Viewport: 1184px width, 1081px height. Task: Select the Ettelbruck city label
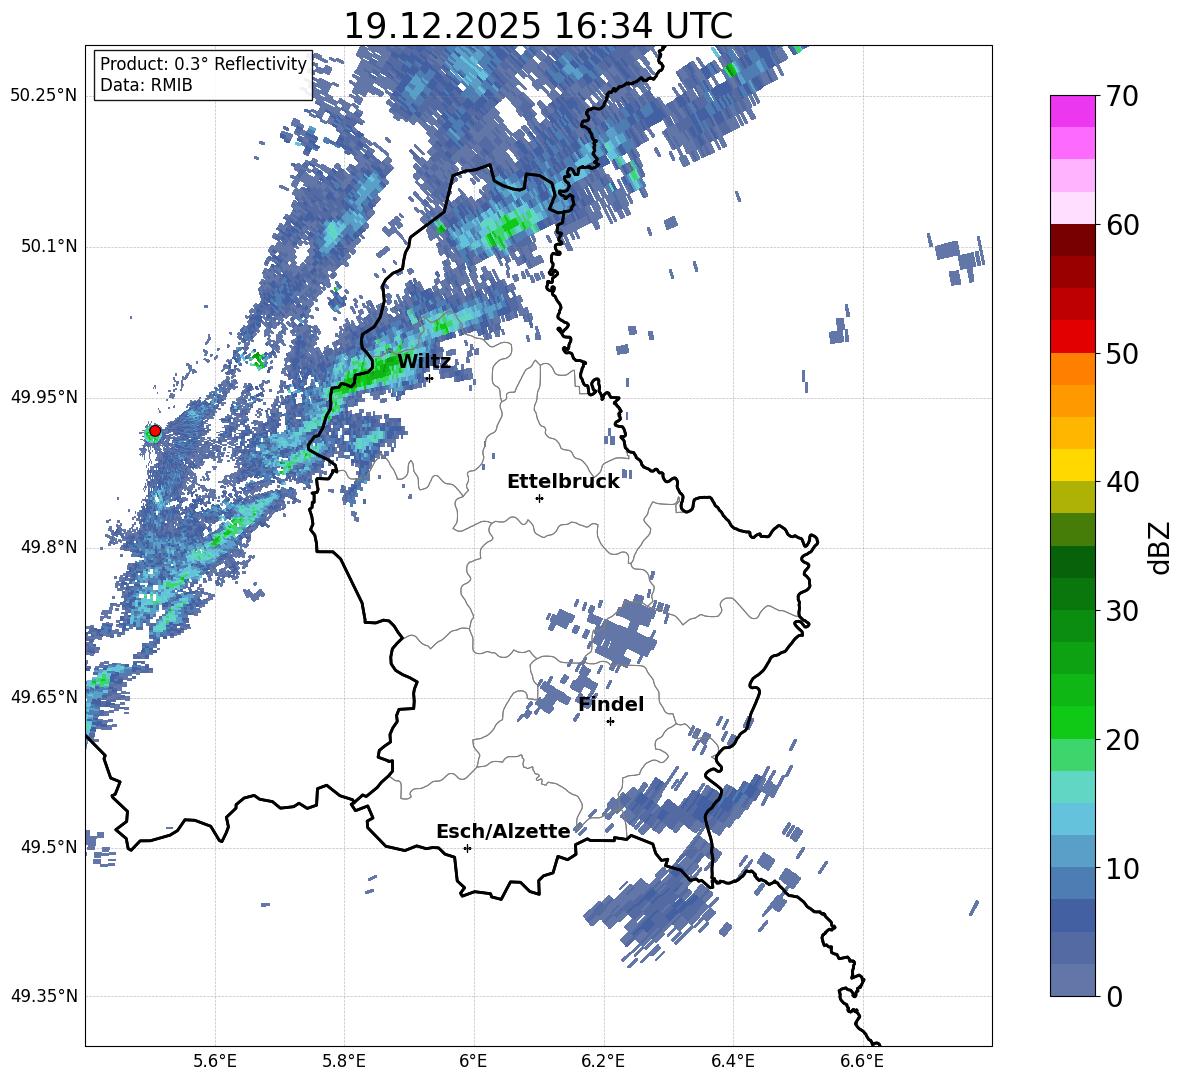[x=563, y=482]
